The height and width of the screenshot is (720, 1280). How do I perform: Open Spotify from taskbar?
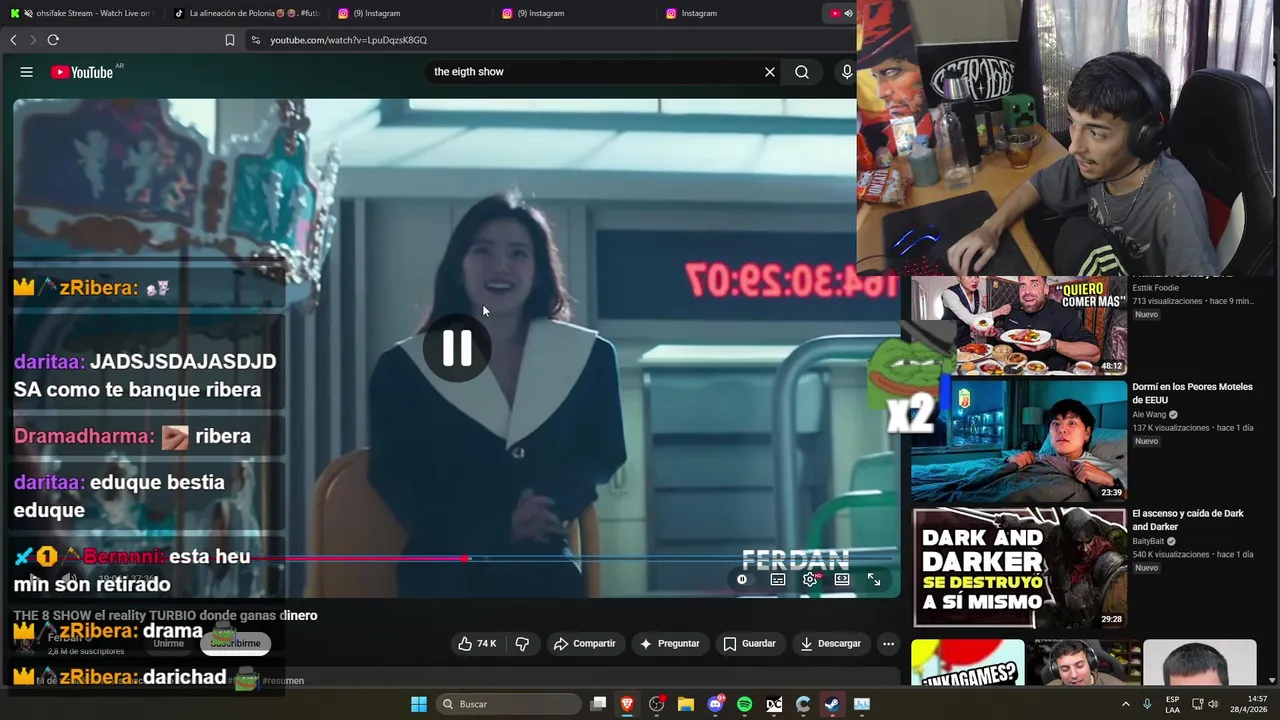click(744, 704)
